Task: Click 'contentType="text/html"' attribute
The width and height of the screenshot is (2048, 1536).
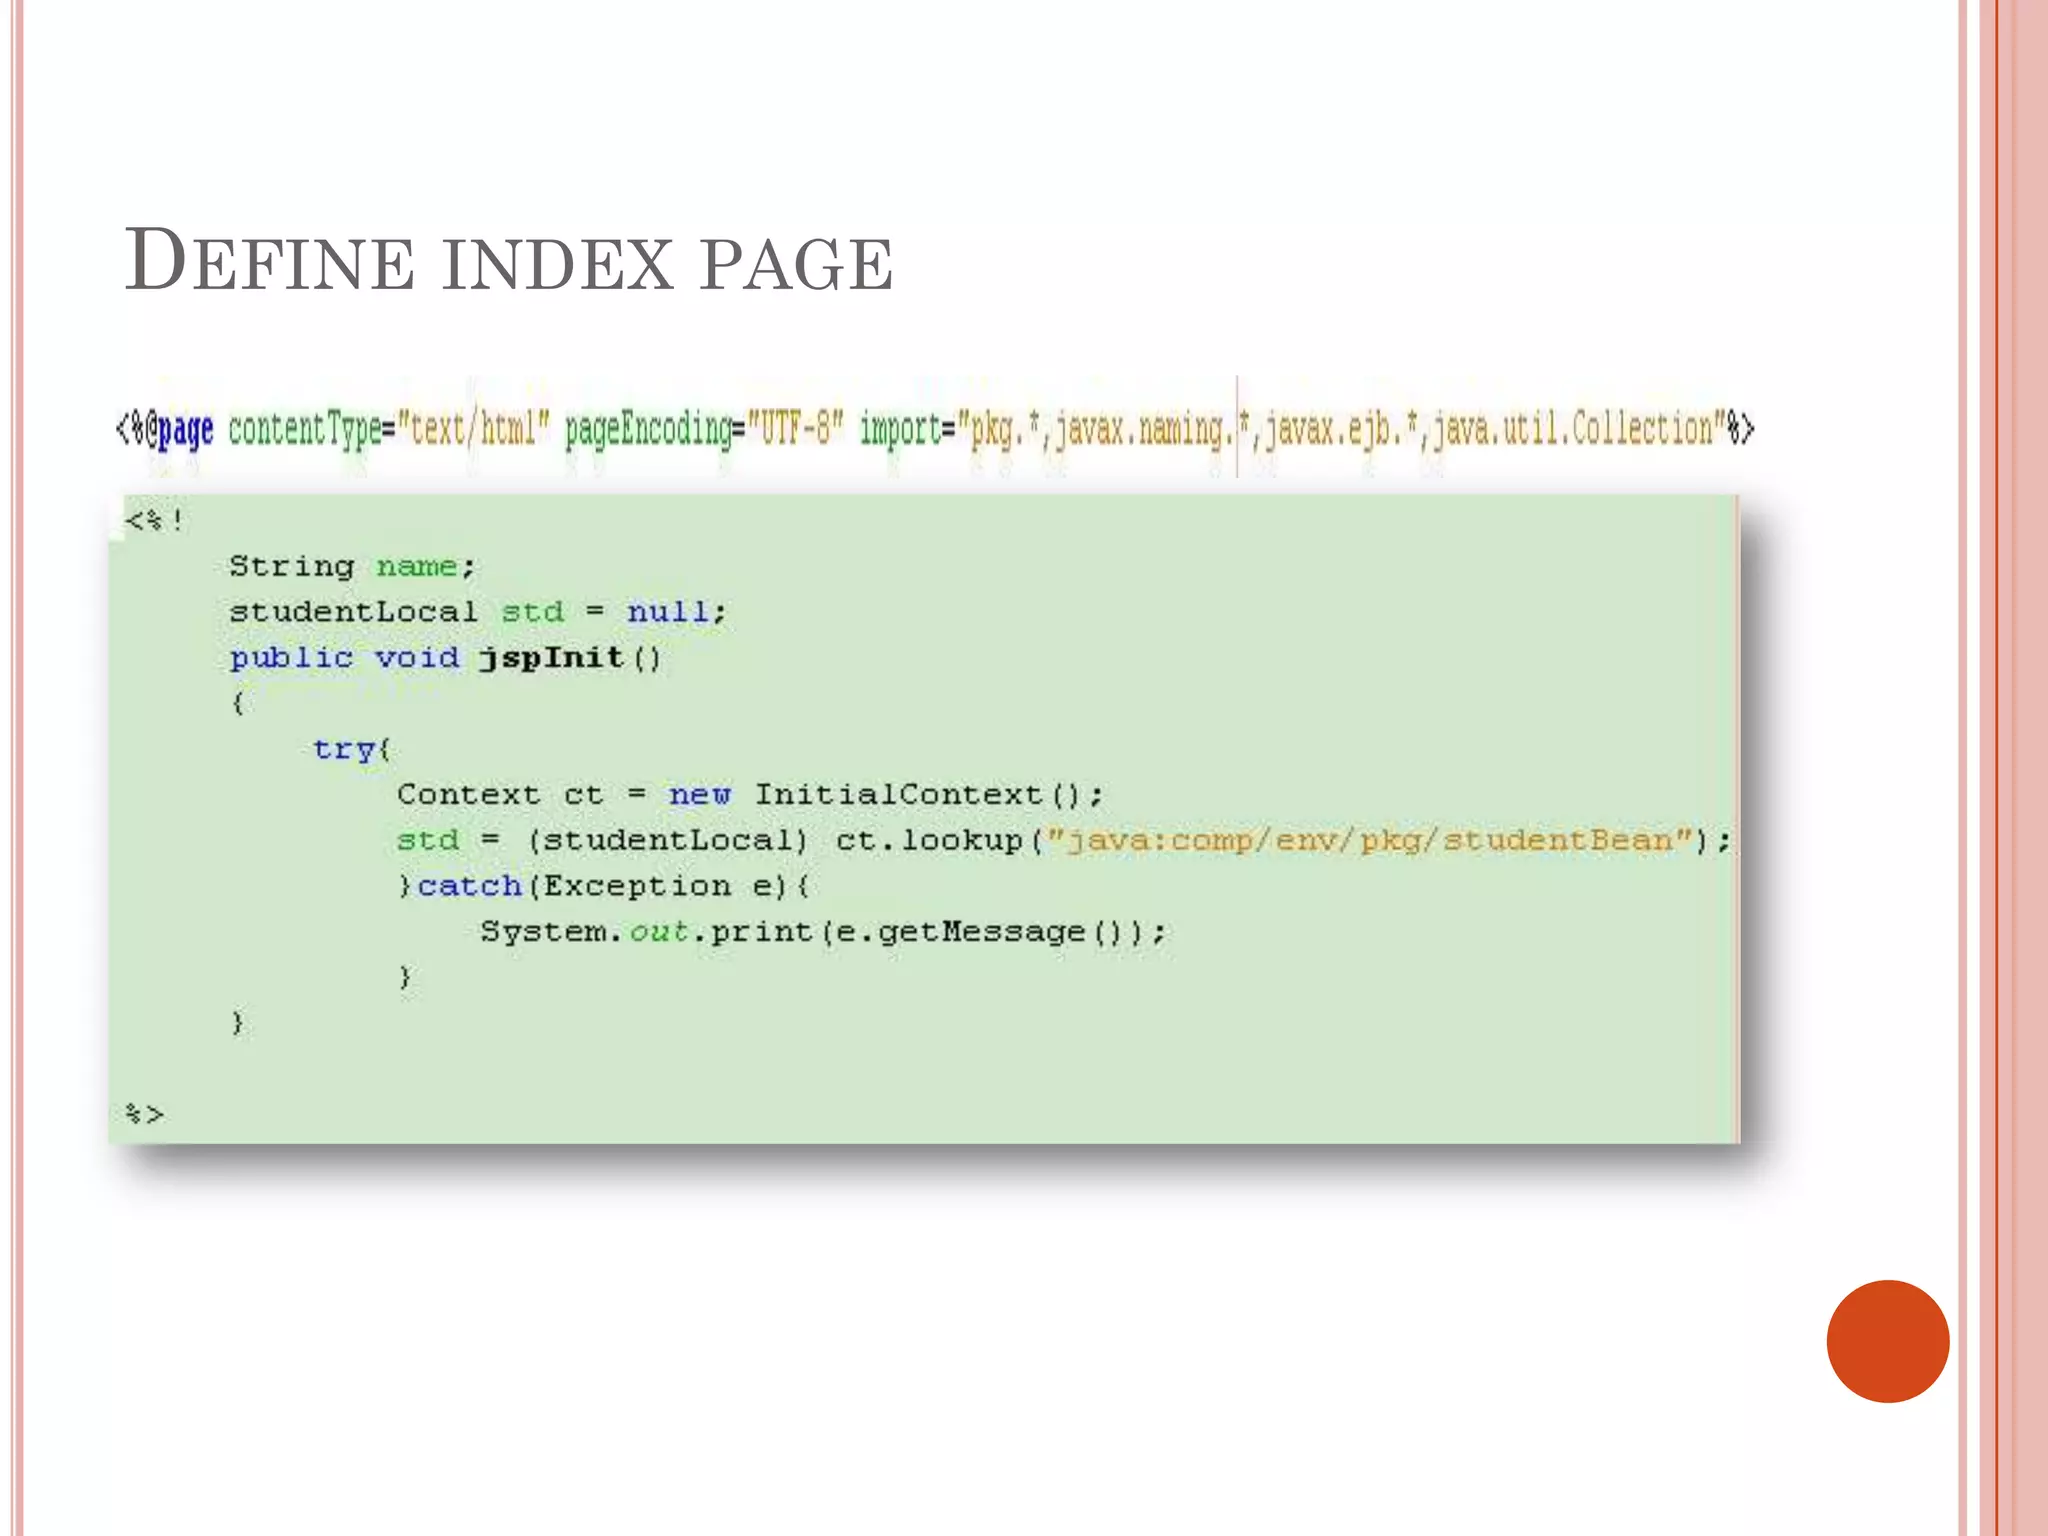Action: [389, 430]
